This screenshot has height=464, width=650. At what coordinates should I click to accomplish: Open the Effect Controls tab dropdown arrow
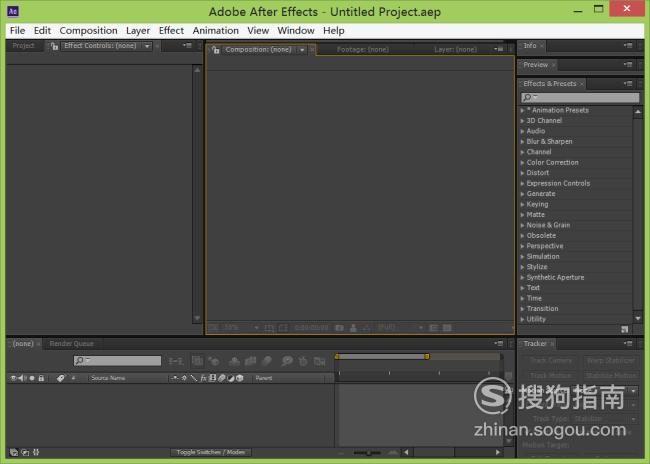pyautogui.click(x=147, y=46)
